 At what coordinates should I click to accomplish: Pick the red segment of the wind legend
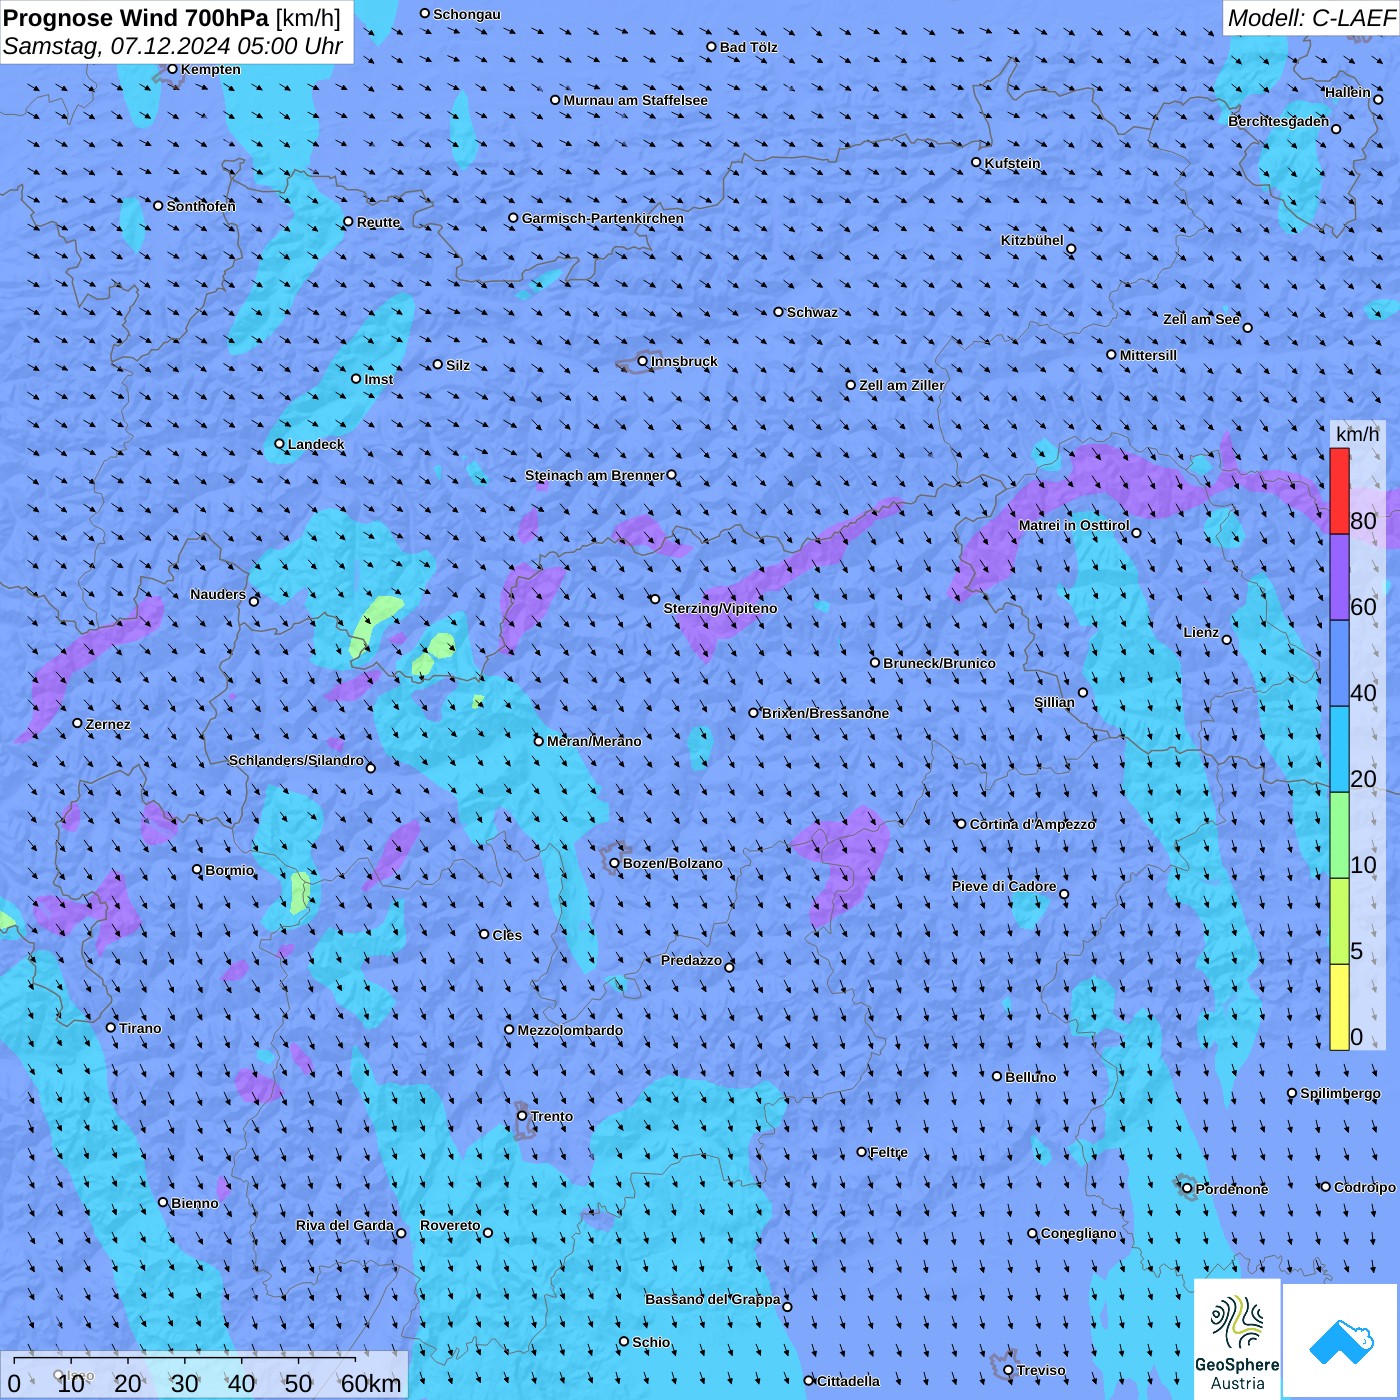tap(1339, 491)
